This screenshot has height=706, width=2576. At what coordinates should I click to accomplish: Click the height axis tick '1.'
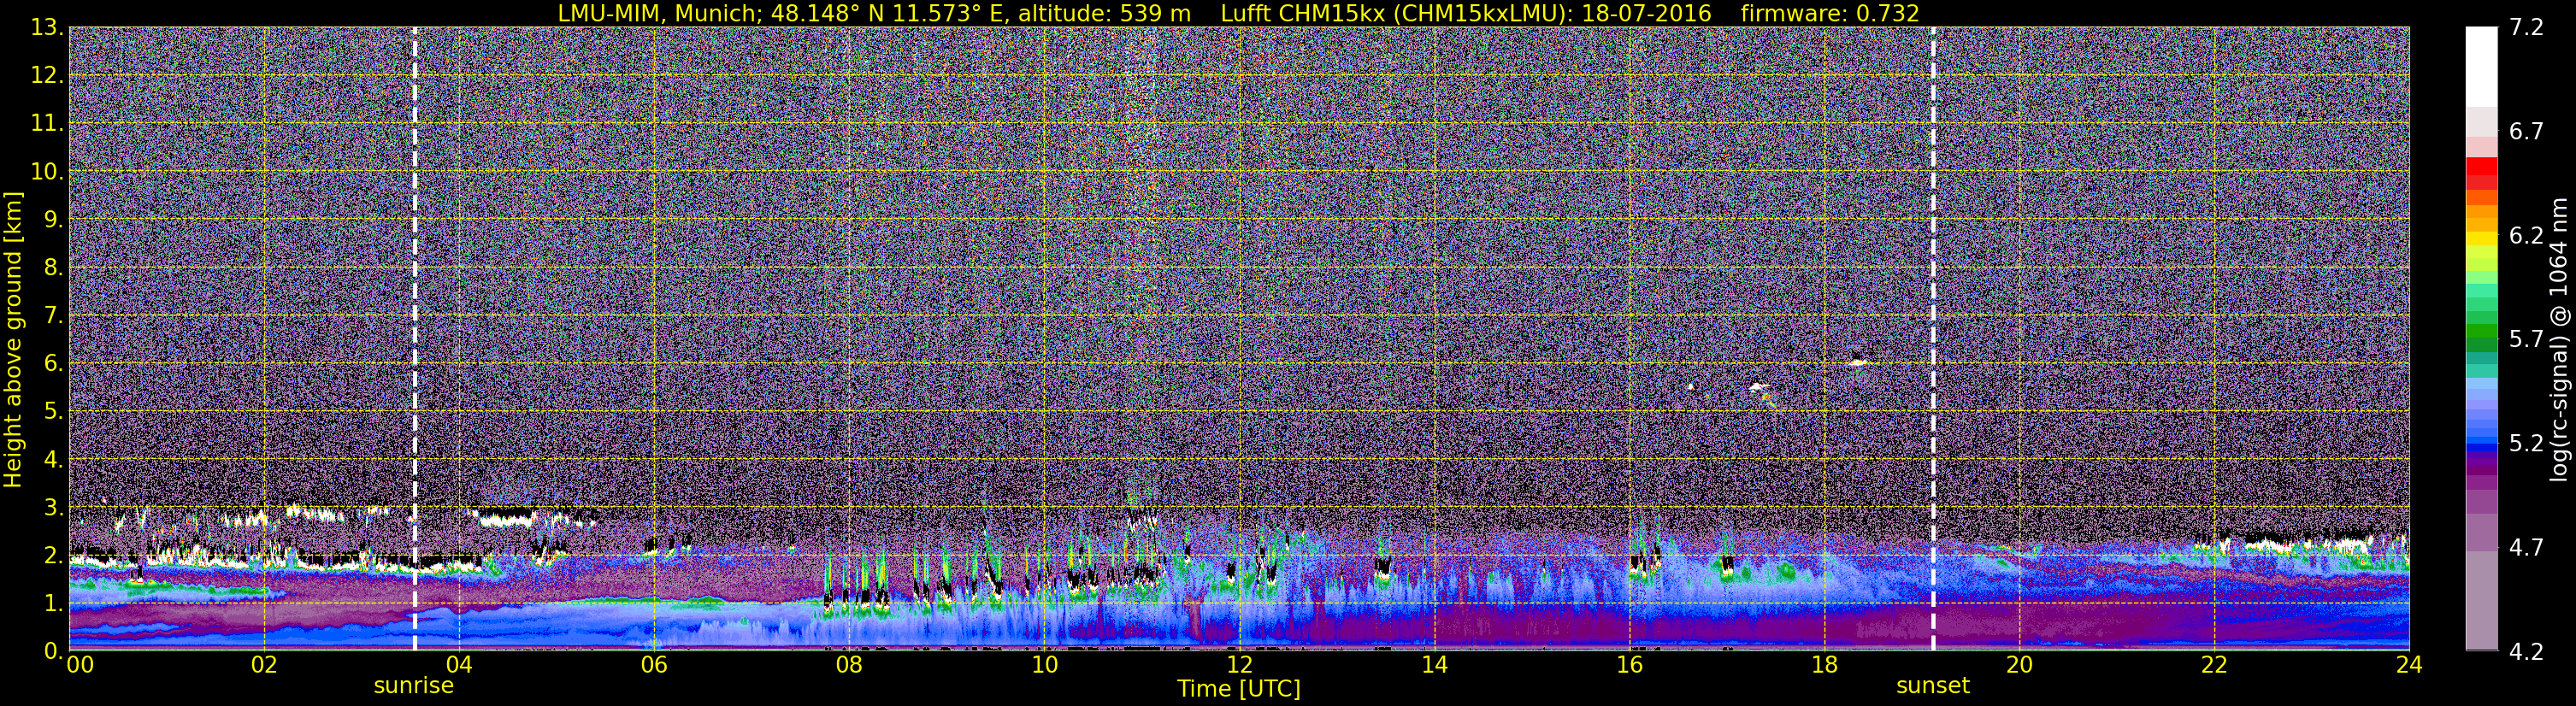pos(54,603)
